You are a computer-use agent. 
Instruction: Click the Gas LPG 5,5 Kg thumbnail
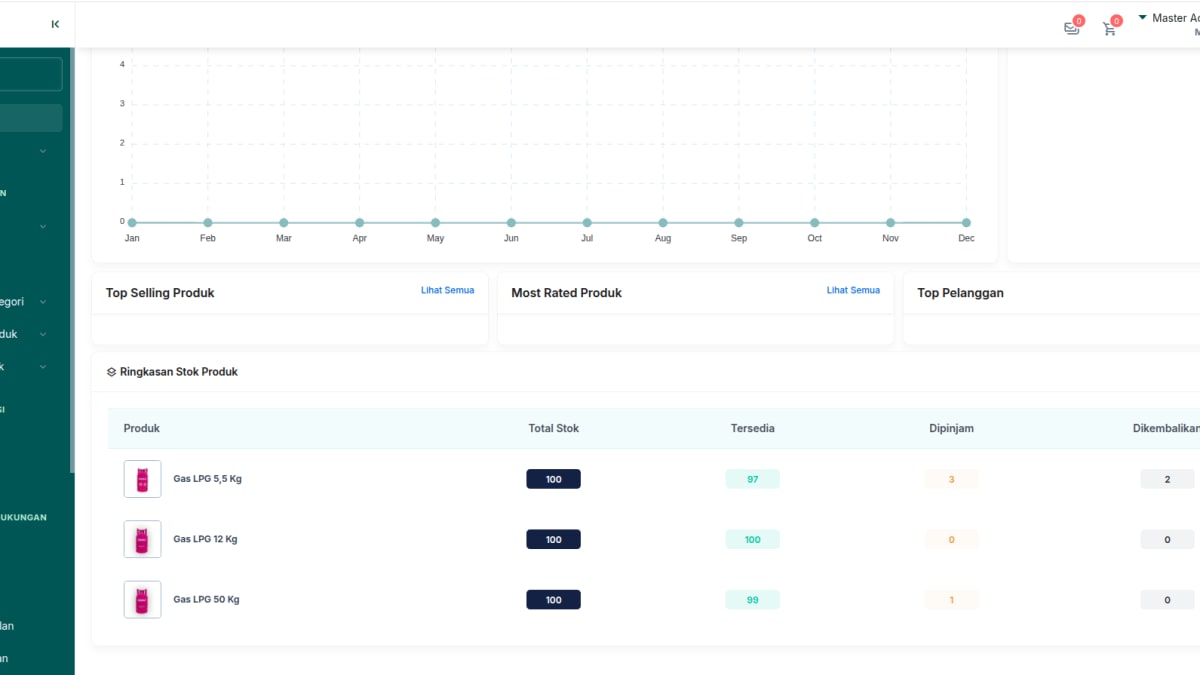(142, 479)
